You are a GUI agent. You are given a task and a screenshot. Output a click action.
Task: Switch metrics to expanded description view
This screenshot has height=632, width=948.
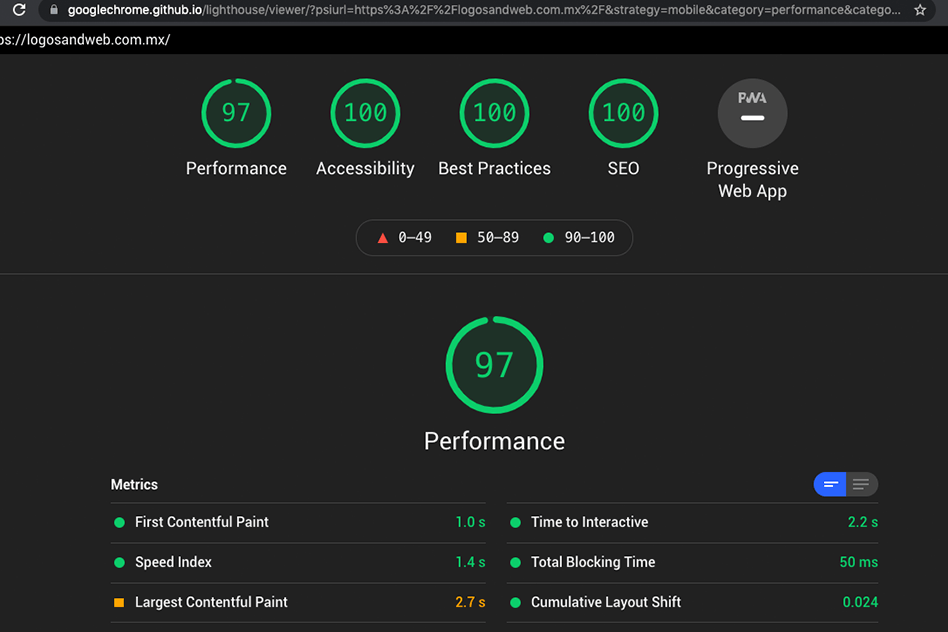pos(861,485)
